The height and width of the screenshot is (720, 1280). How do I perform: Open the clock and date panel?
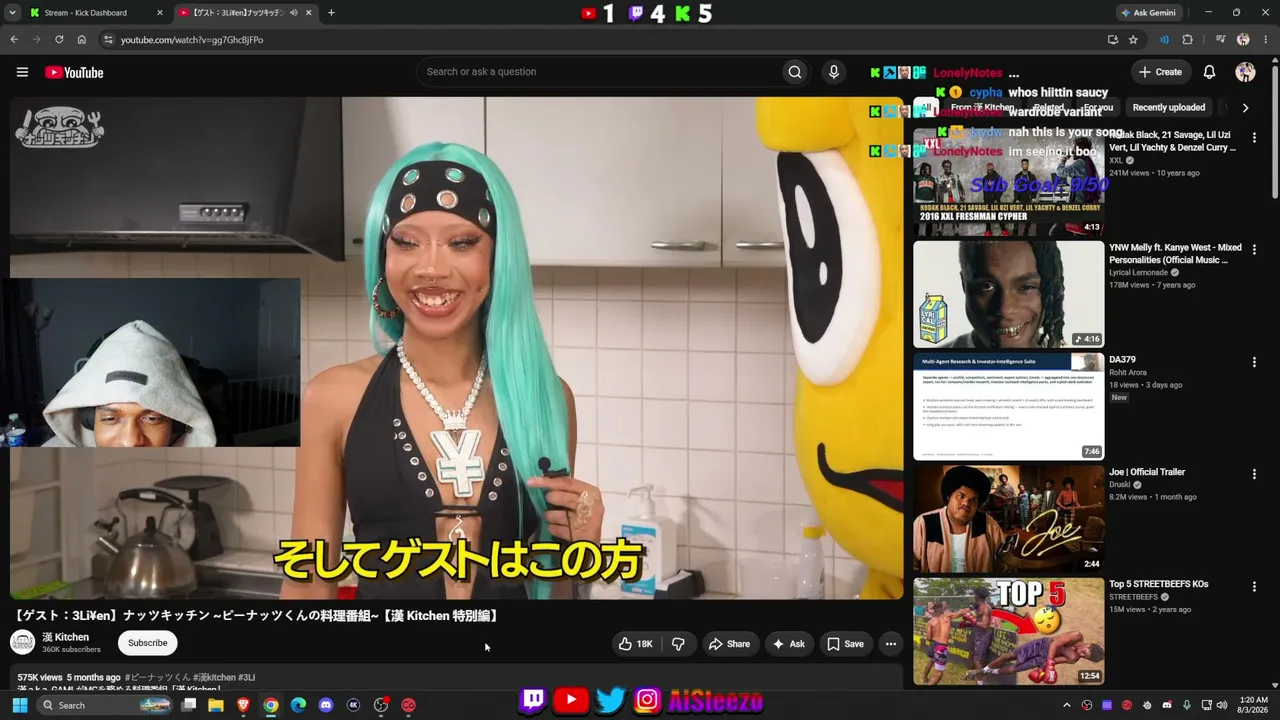pos(1253,705)
